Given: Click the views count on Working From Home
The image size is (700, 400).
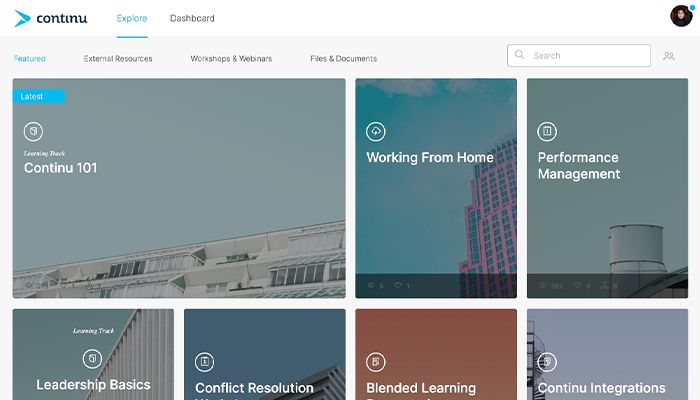Looking at the screenshot, I should pyautogui.click(x=376, y=285).
